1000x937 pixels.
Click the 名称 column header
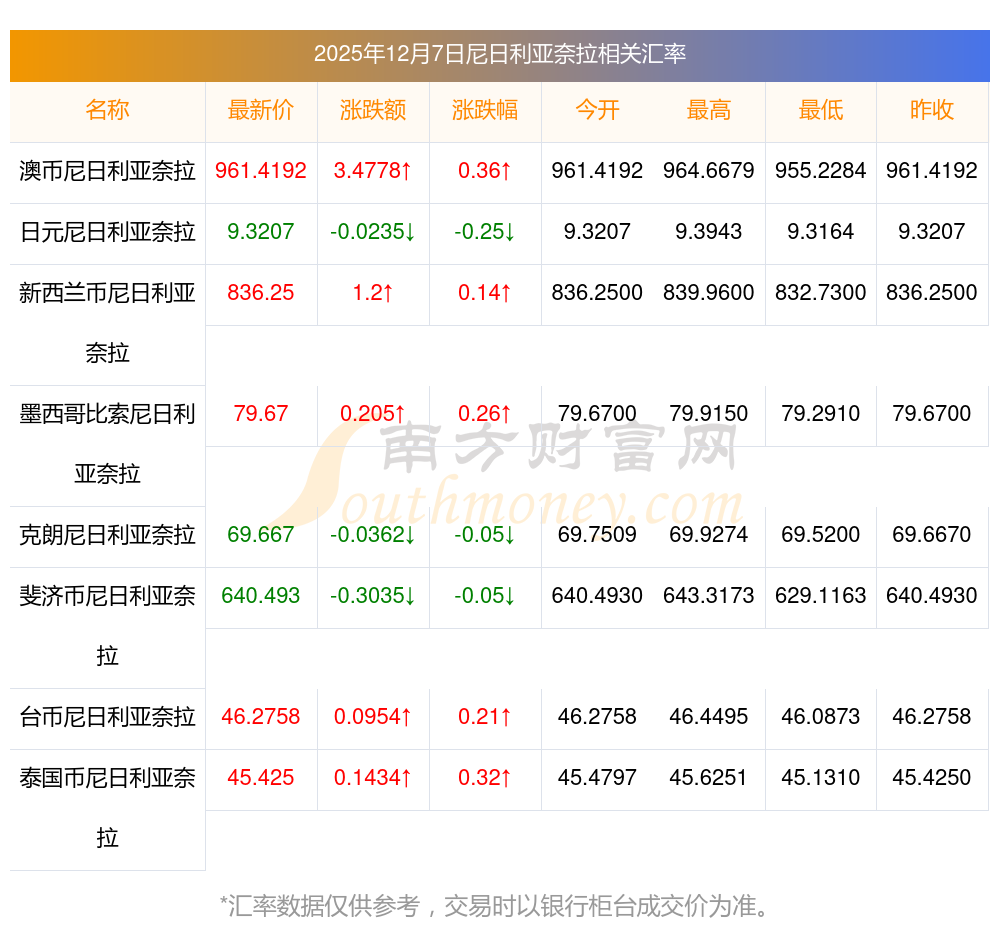click(x=107, y=111)
